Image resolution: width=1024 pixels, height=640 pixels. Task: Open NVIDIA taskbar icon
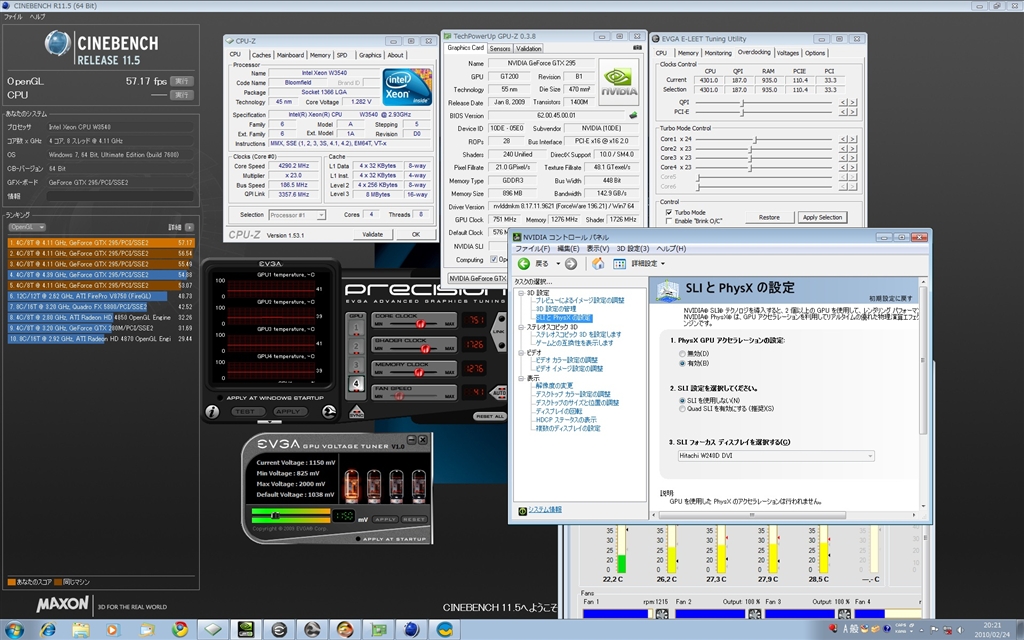pos(246,630)
